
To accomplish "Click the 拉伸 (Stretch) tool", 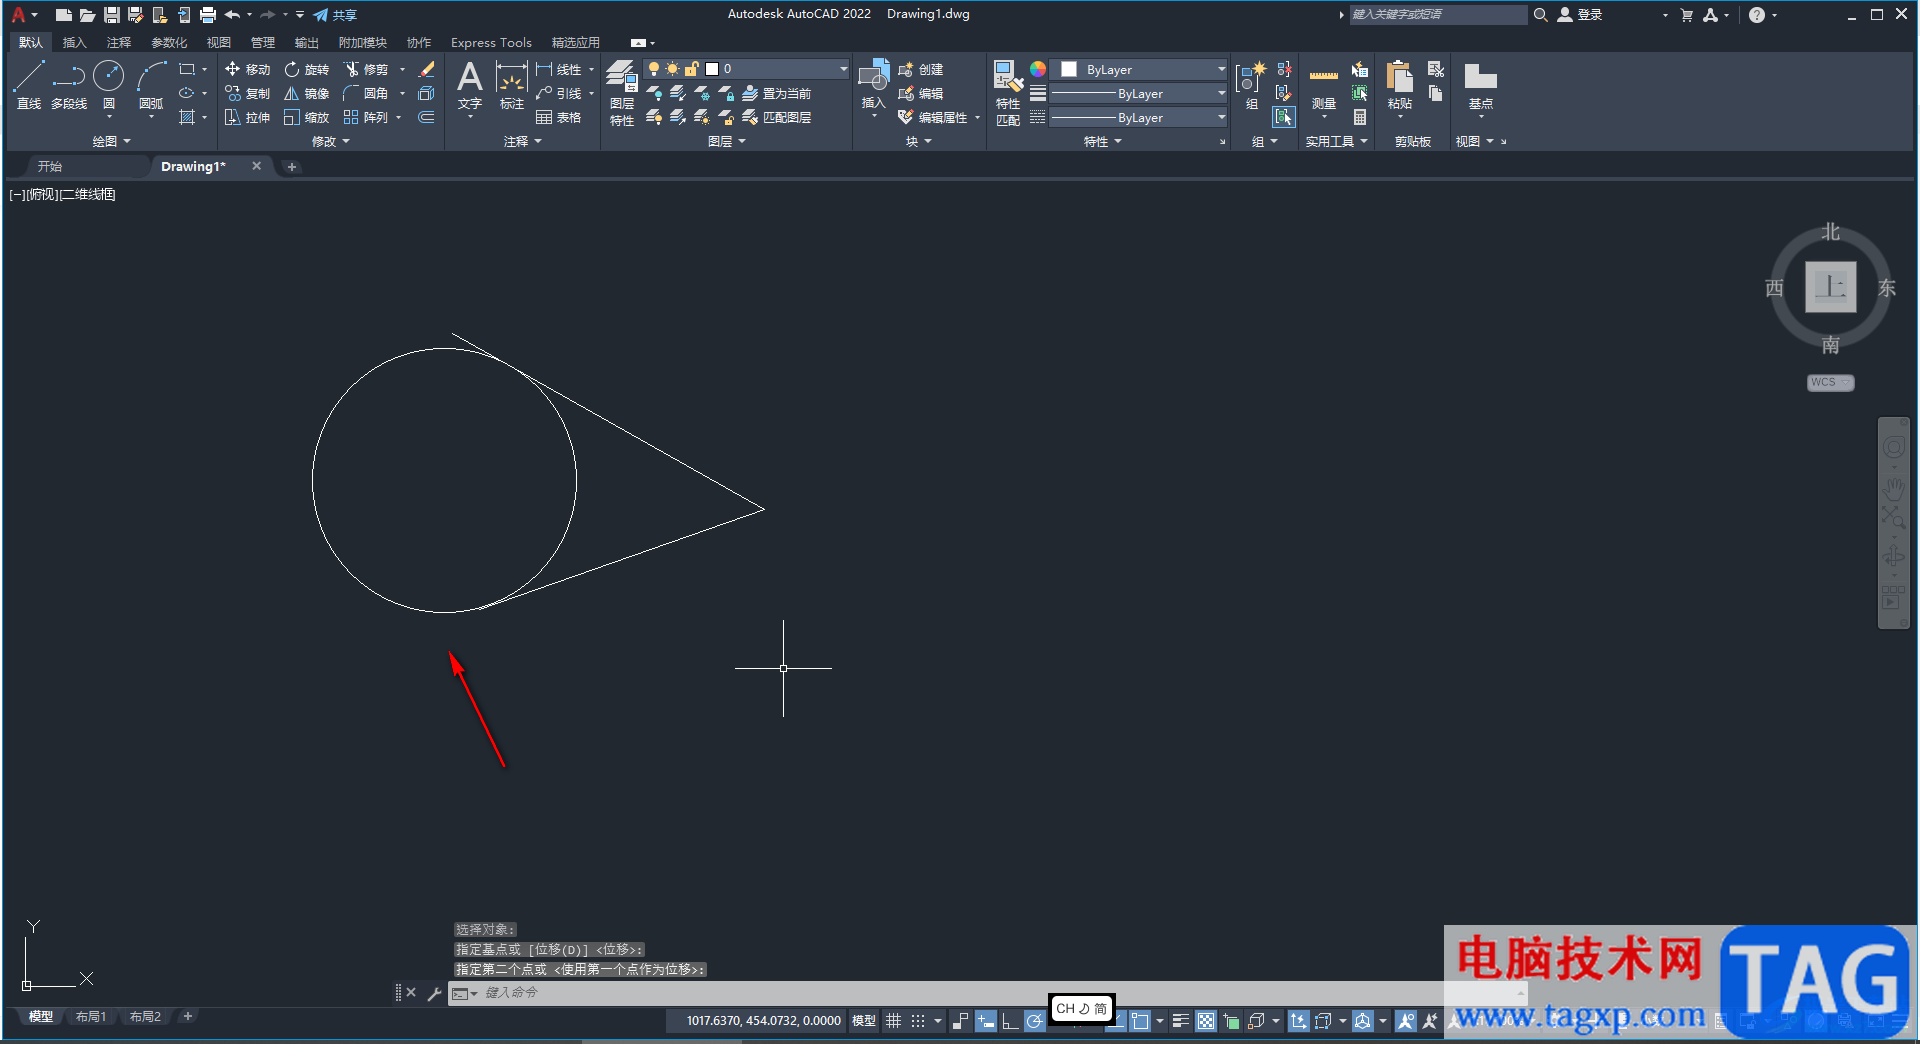I will pyautogui.click(x=248, y=117).
